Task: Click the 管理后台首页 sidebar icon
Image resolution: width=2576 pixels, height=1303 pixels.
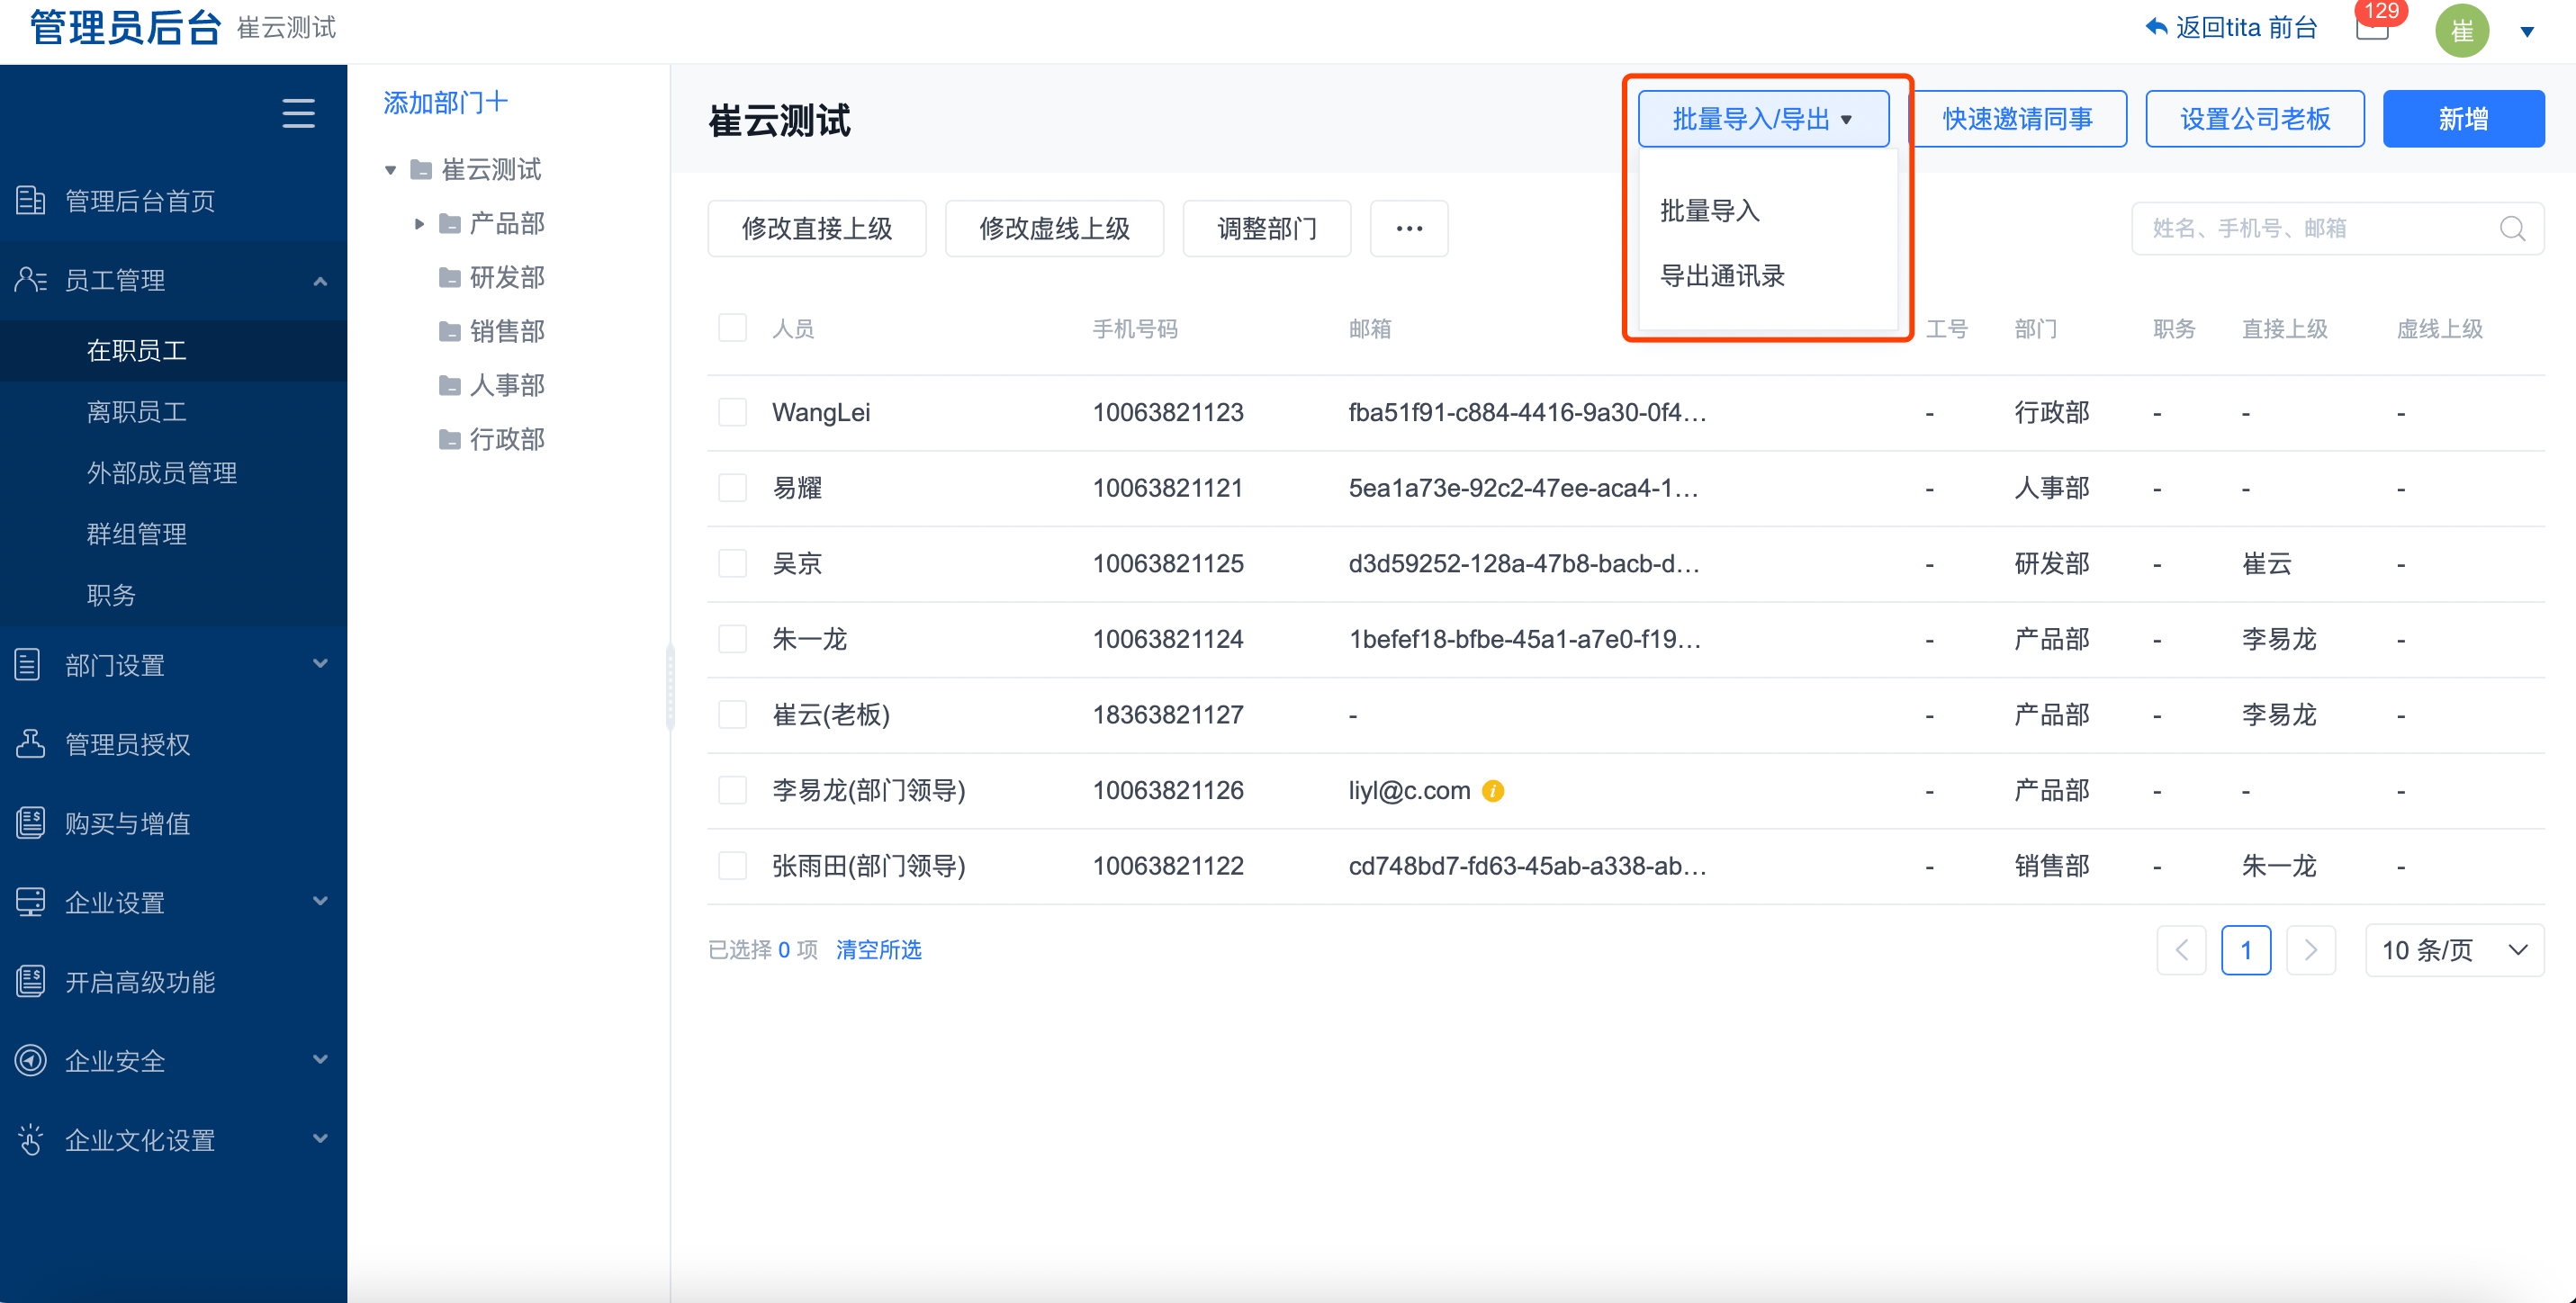Action: pos(31,201)
